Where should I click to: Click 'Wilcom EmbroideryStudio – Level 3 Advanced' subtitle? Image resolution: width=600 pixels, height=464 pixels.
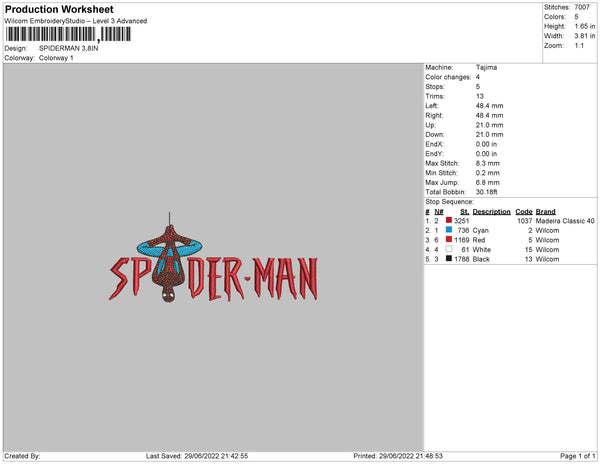pyautogui.click(x=76, y=21)
